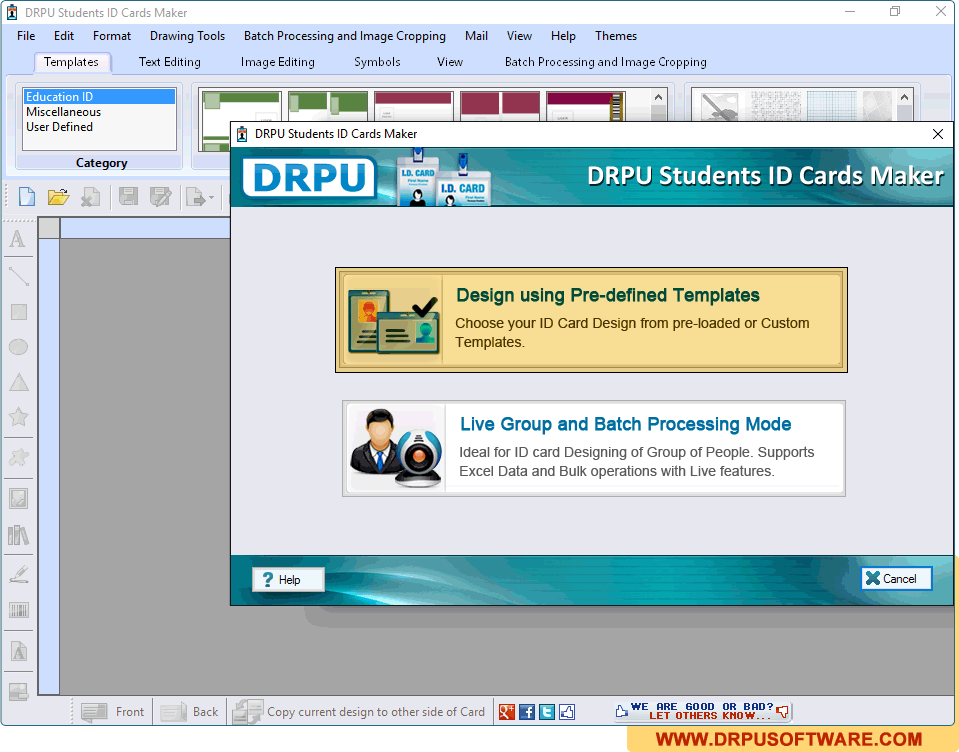Open the View menu in menu bar

coord(519,36)
